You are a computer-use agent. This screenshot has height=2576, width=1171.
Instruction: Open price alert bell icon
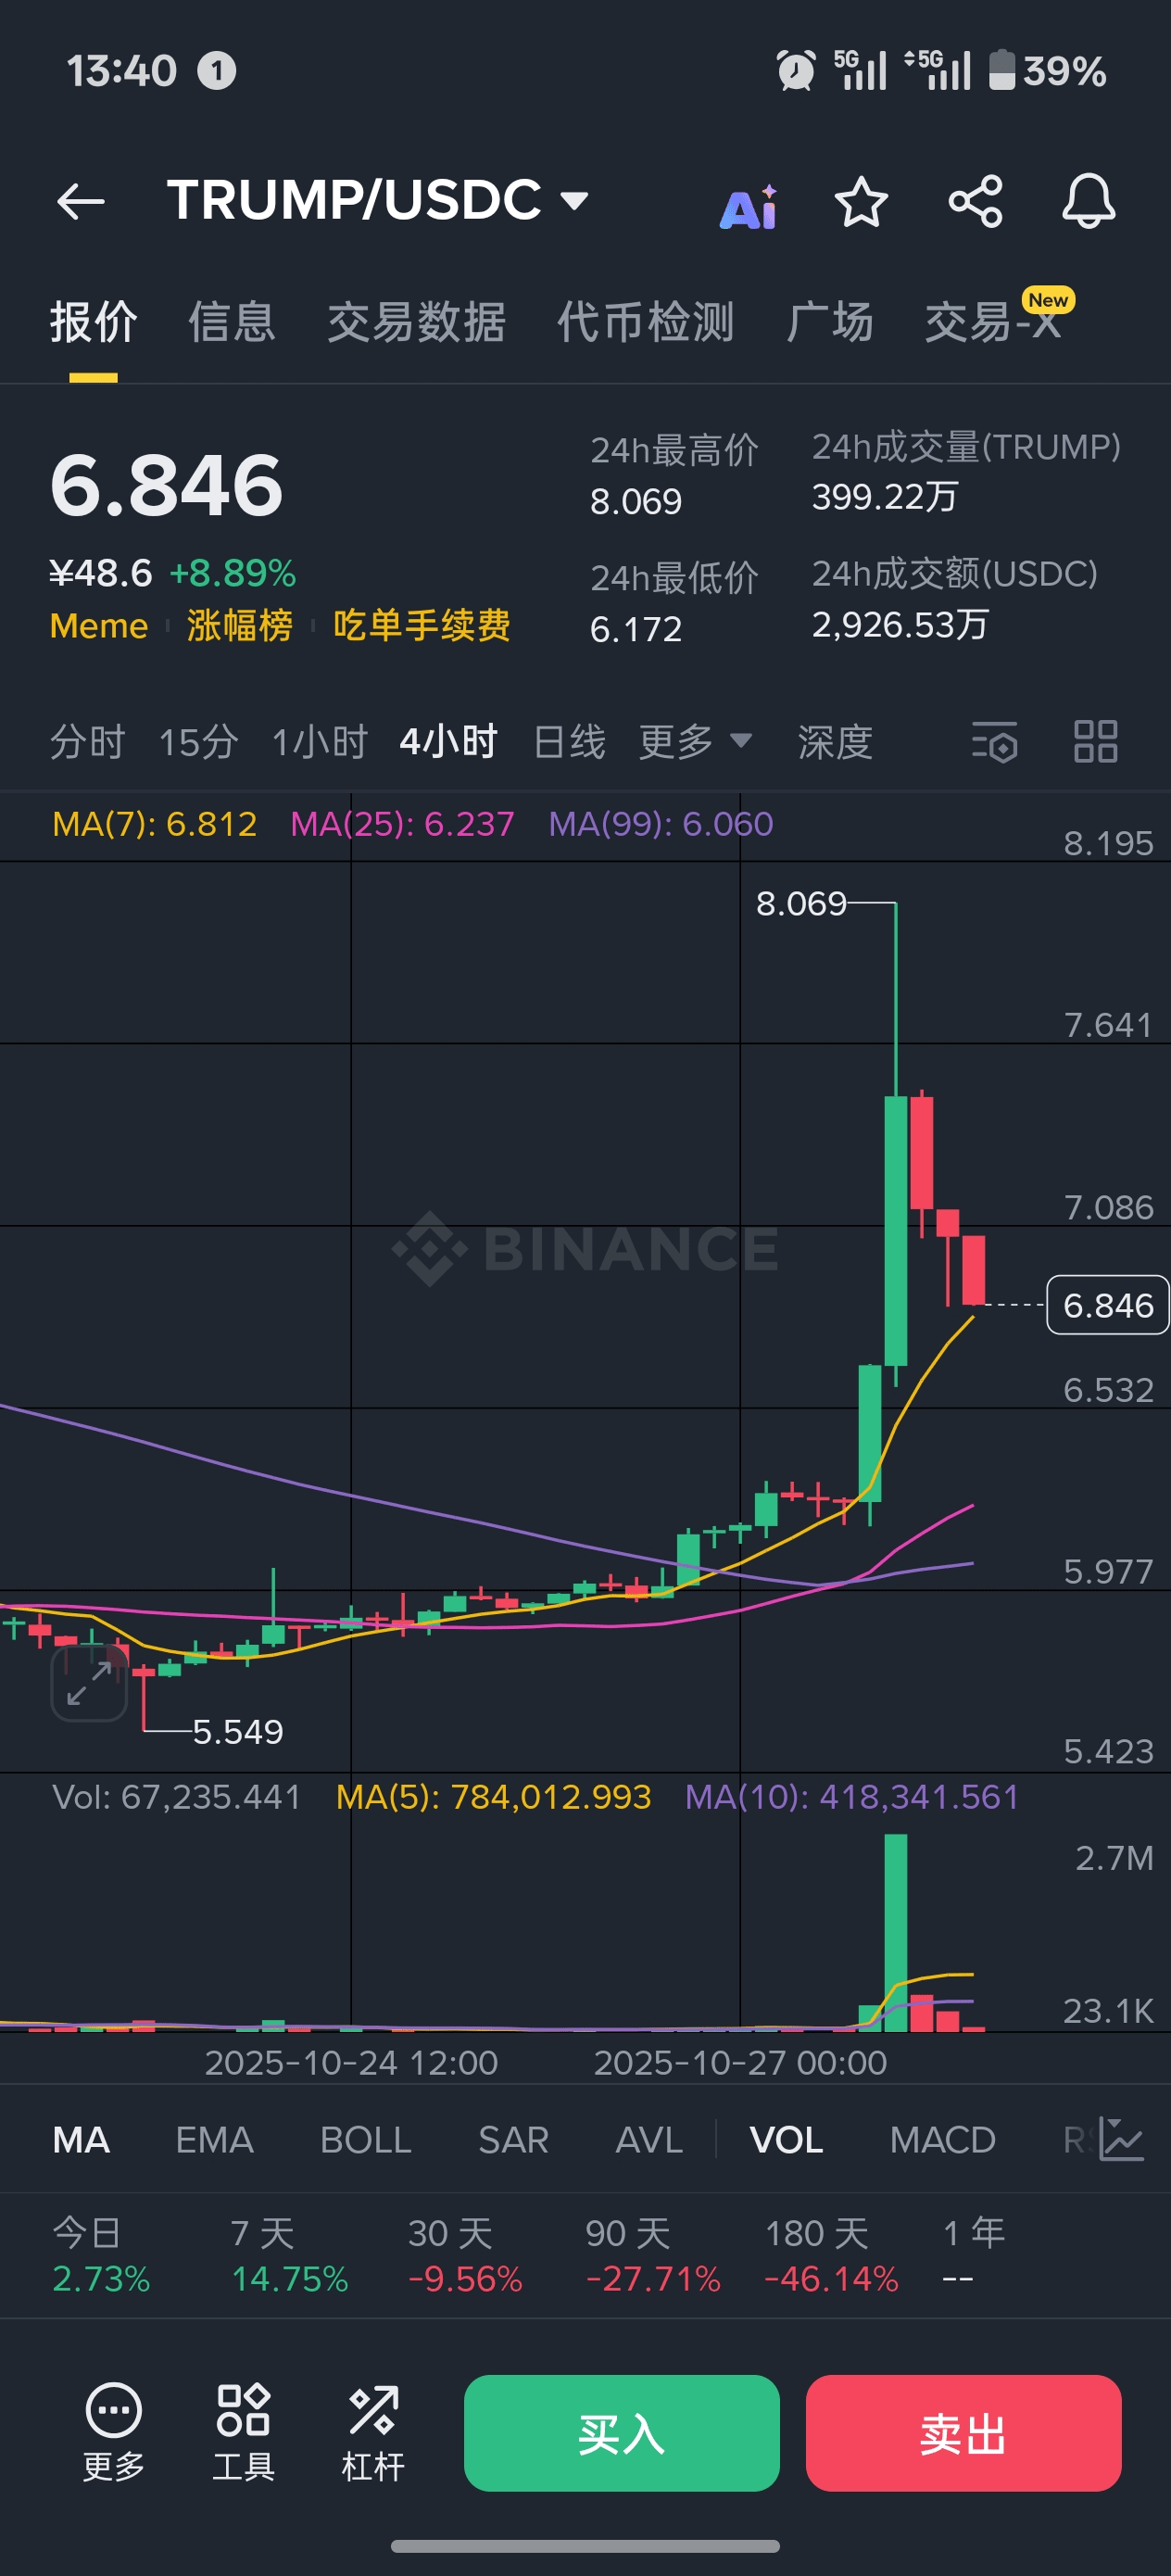tap(1088, 202)
